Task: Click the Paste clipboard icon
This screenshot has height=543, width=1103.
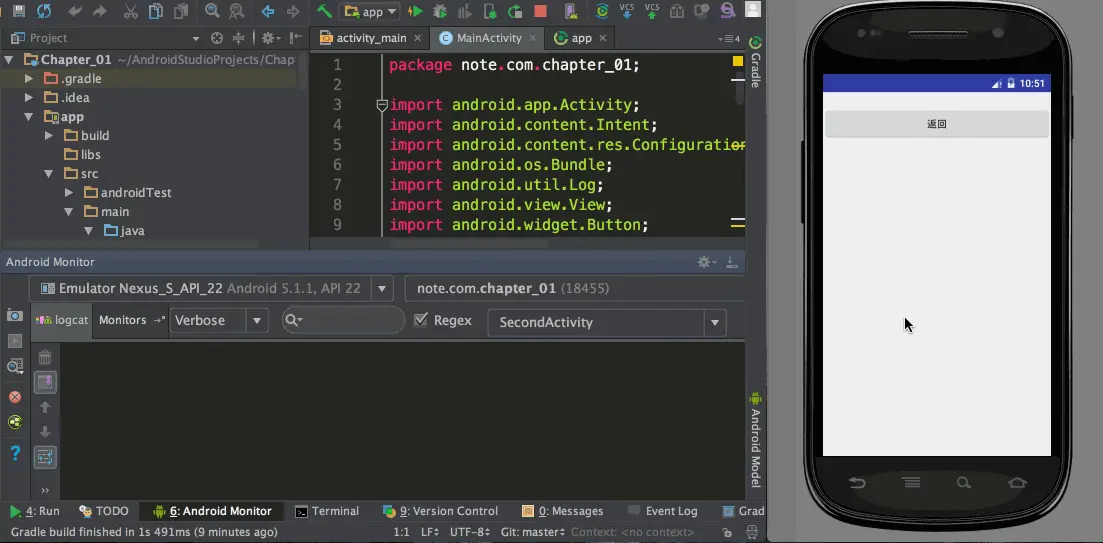Action: click(x=181, y=11)
